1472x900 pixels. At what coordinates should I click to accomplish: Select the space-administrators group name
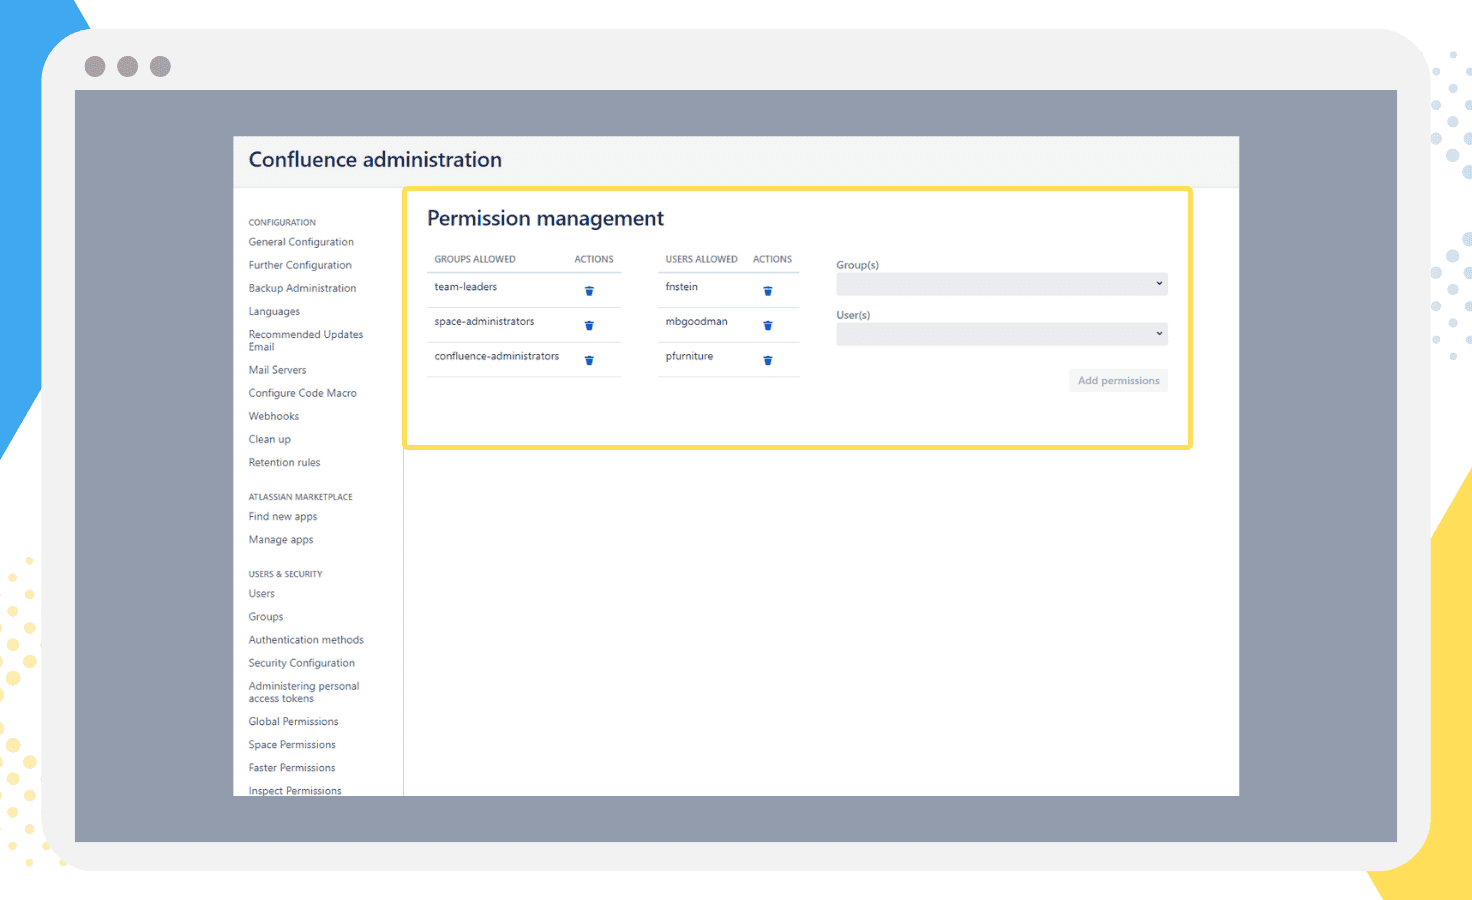coord(484,322)
